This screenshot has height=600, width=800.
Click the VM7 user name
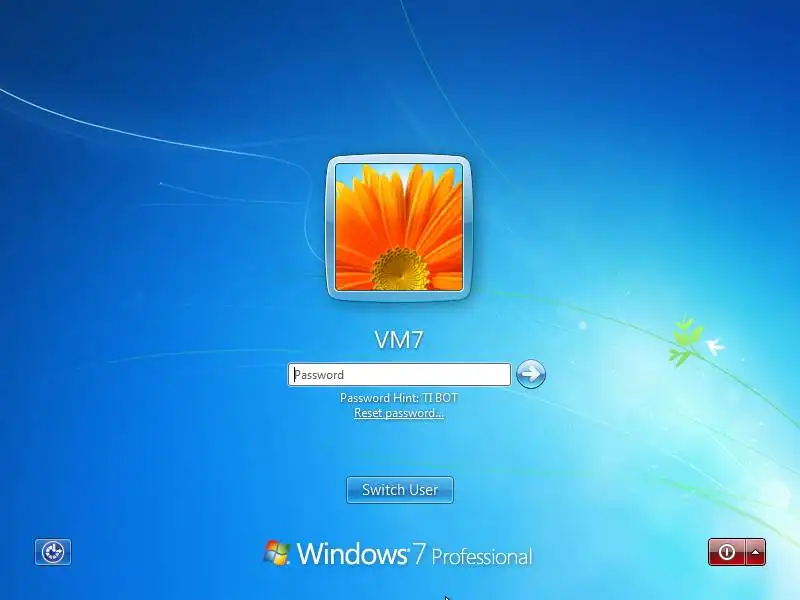(399, 340)
